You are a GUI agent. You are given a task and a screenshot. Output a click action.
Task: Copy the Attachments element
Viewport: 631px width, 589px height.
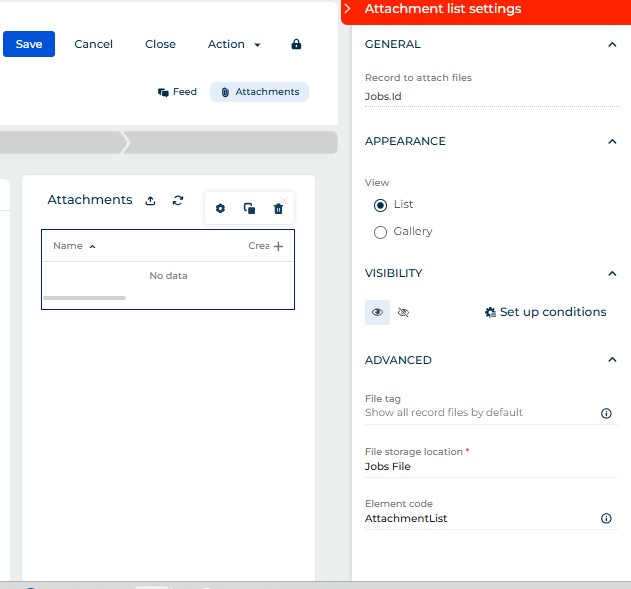[250, 208]
